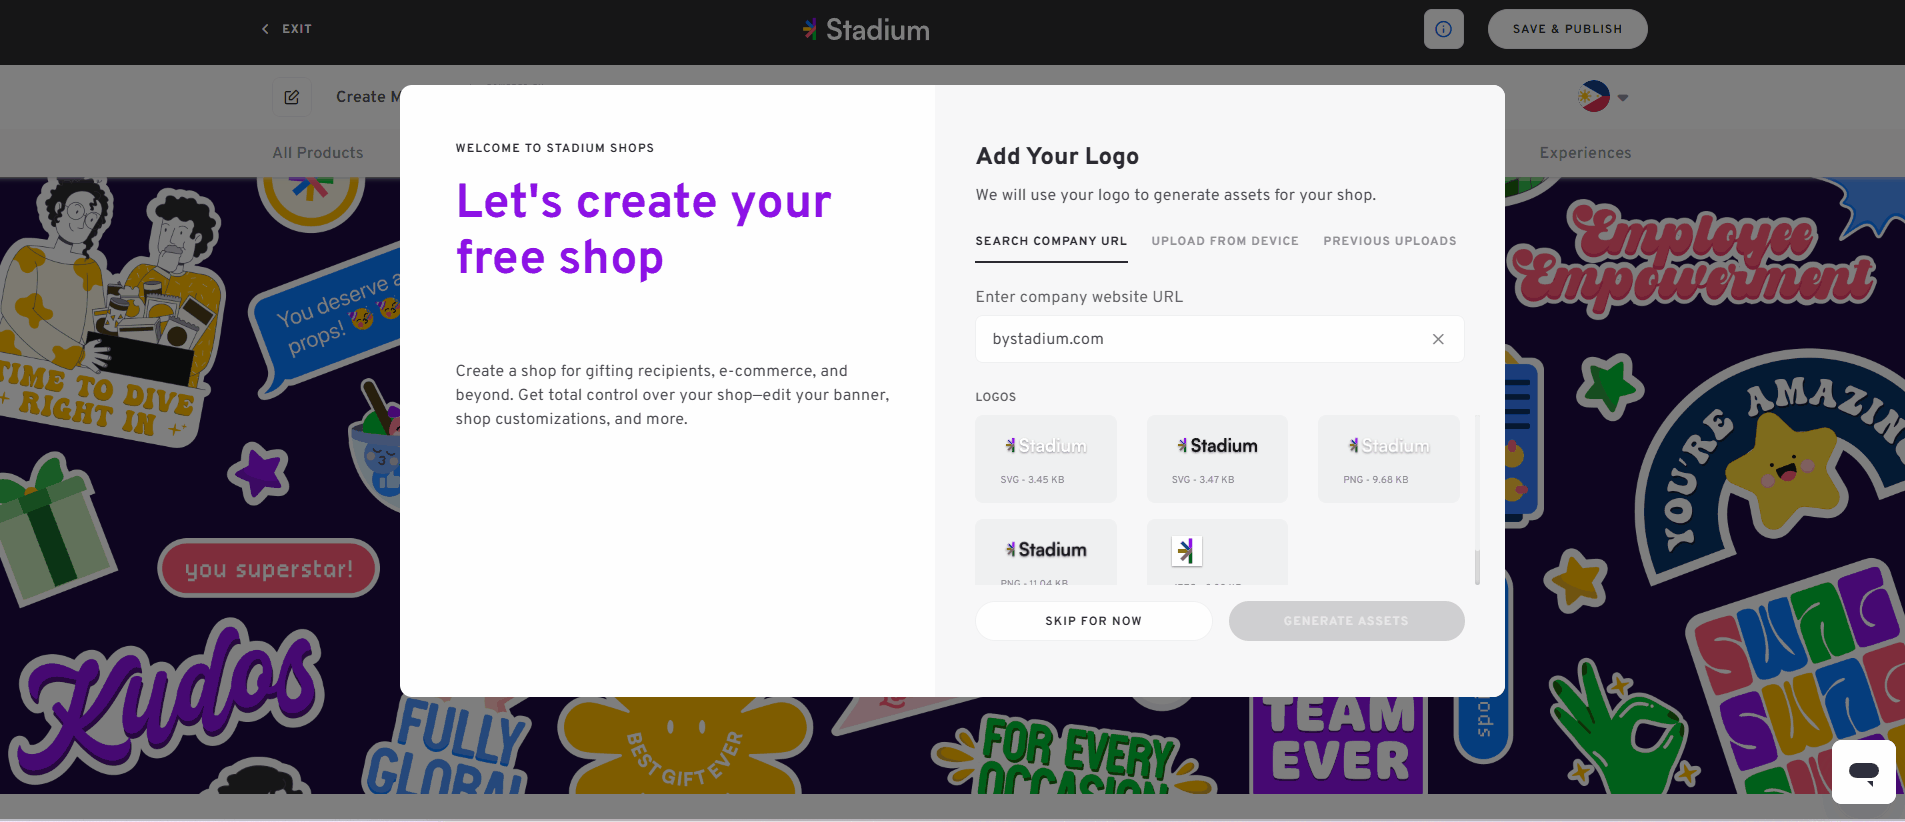
Task: Open the chat bubble in the bottom corner
Action: (x=1863, y=771)
